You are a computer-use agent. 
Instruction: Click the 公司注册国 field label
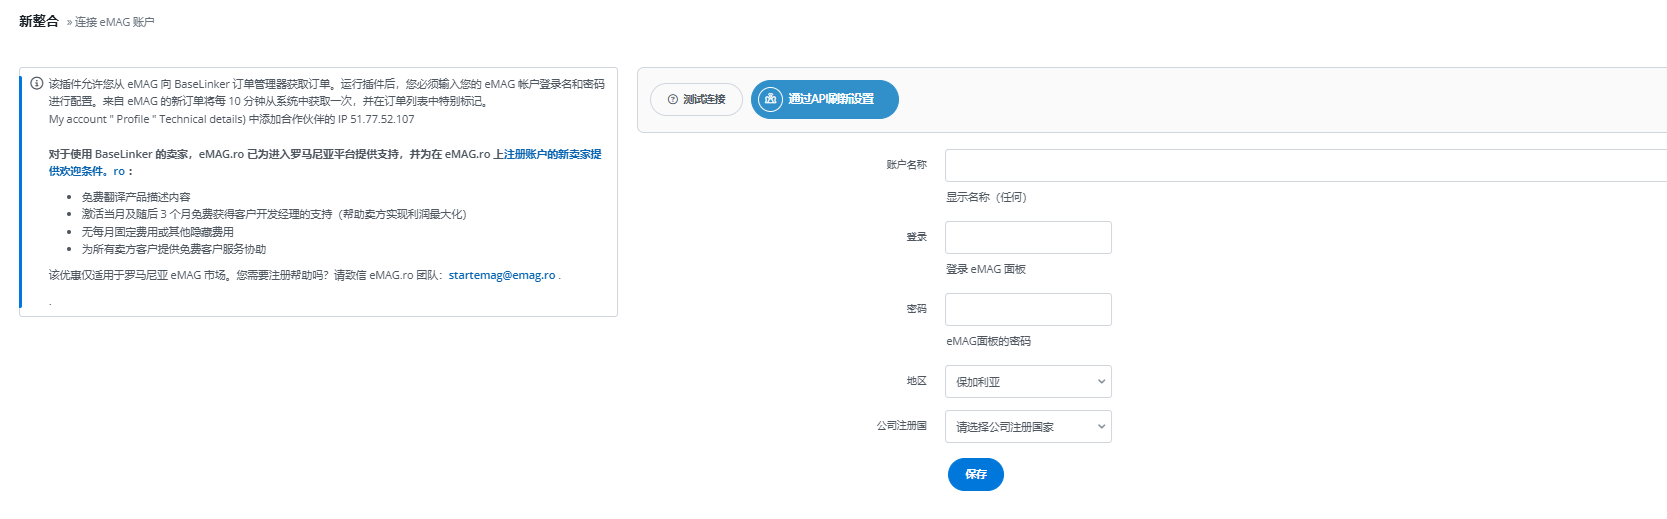tap(901, 426)
